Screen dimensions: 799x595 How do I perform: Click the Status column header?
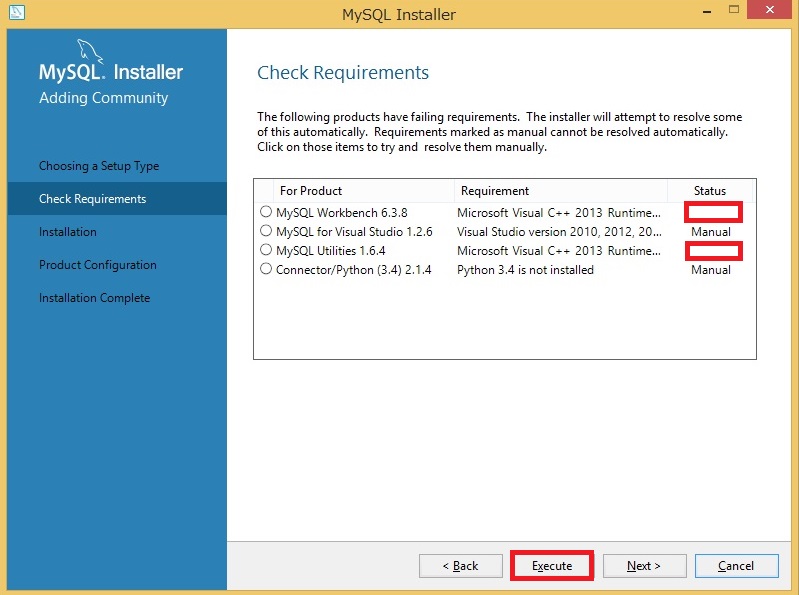coord(710,191)
